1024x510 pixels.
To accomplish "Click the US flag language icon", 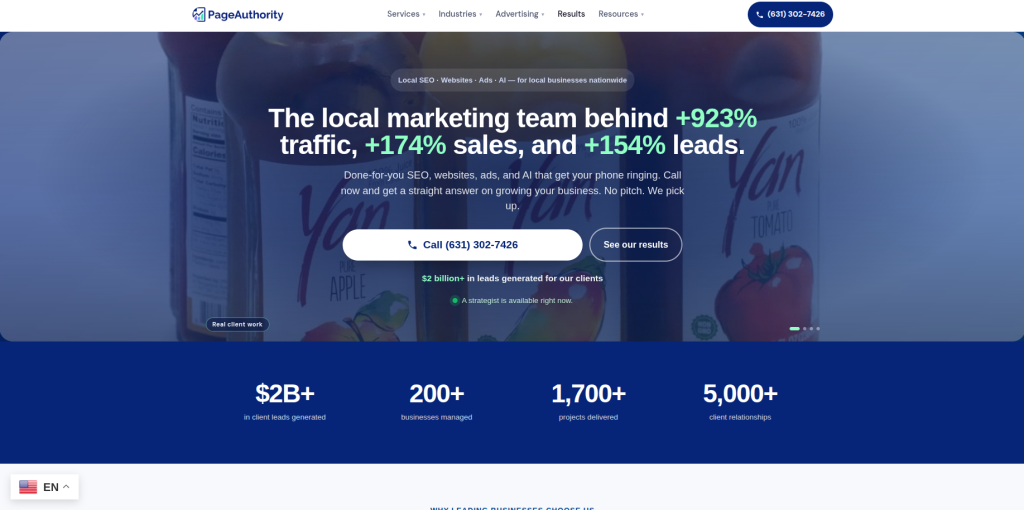I will (x=28, y=486).
